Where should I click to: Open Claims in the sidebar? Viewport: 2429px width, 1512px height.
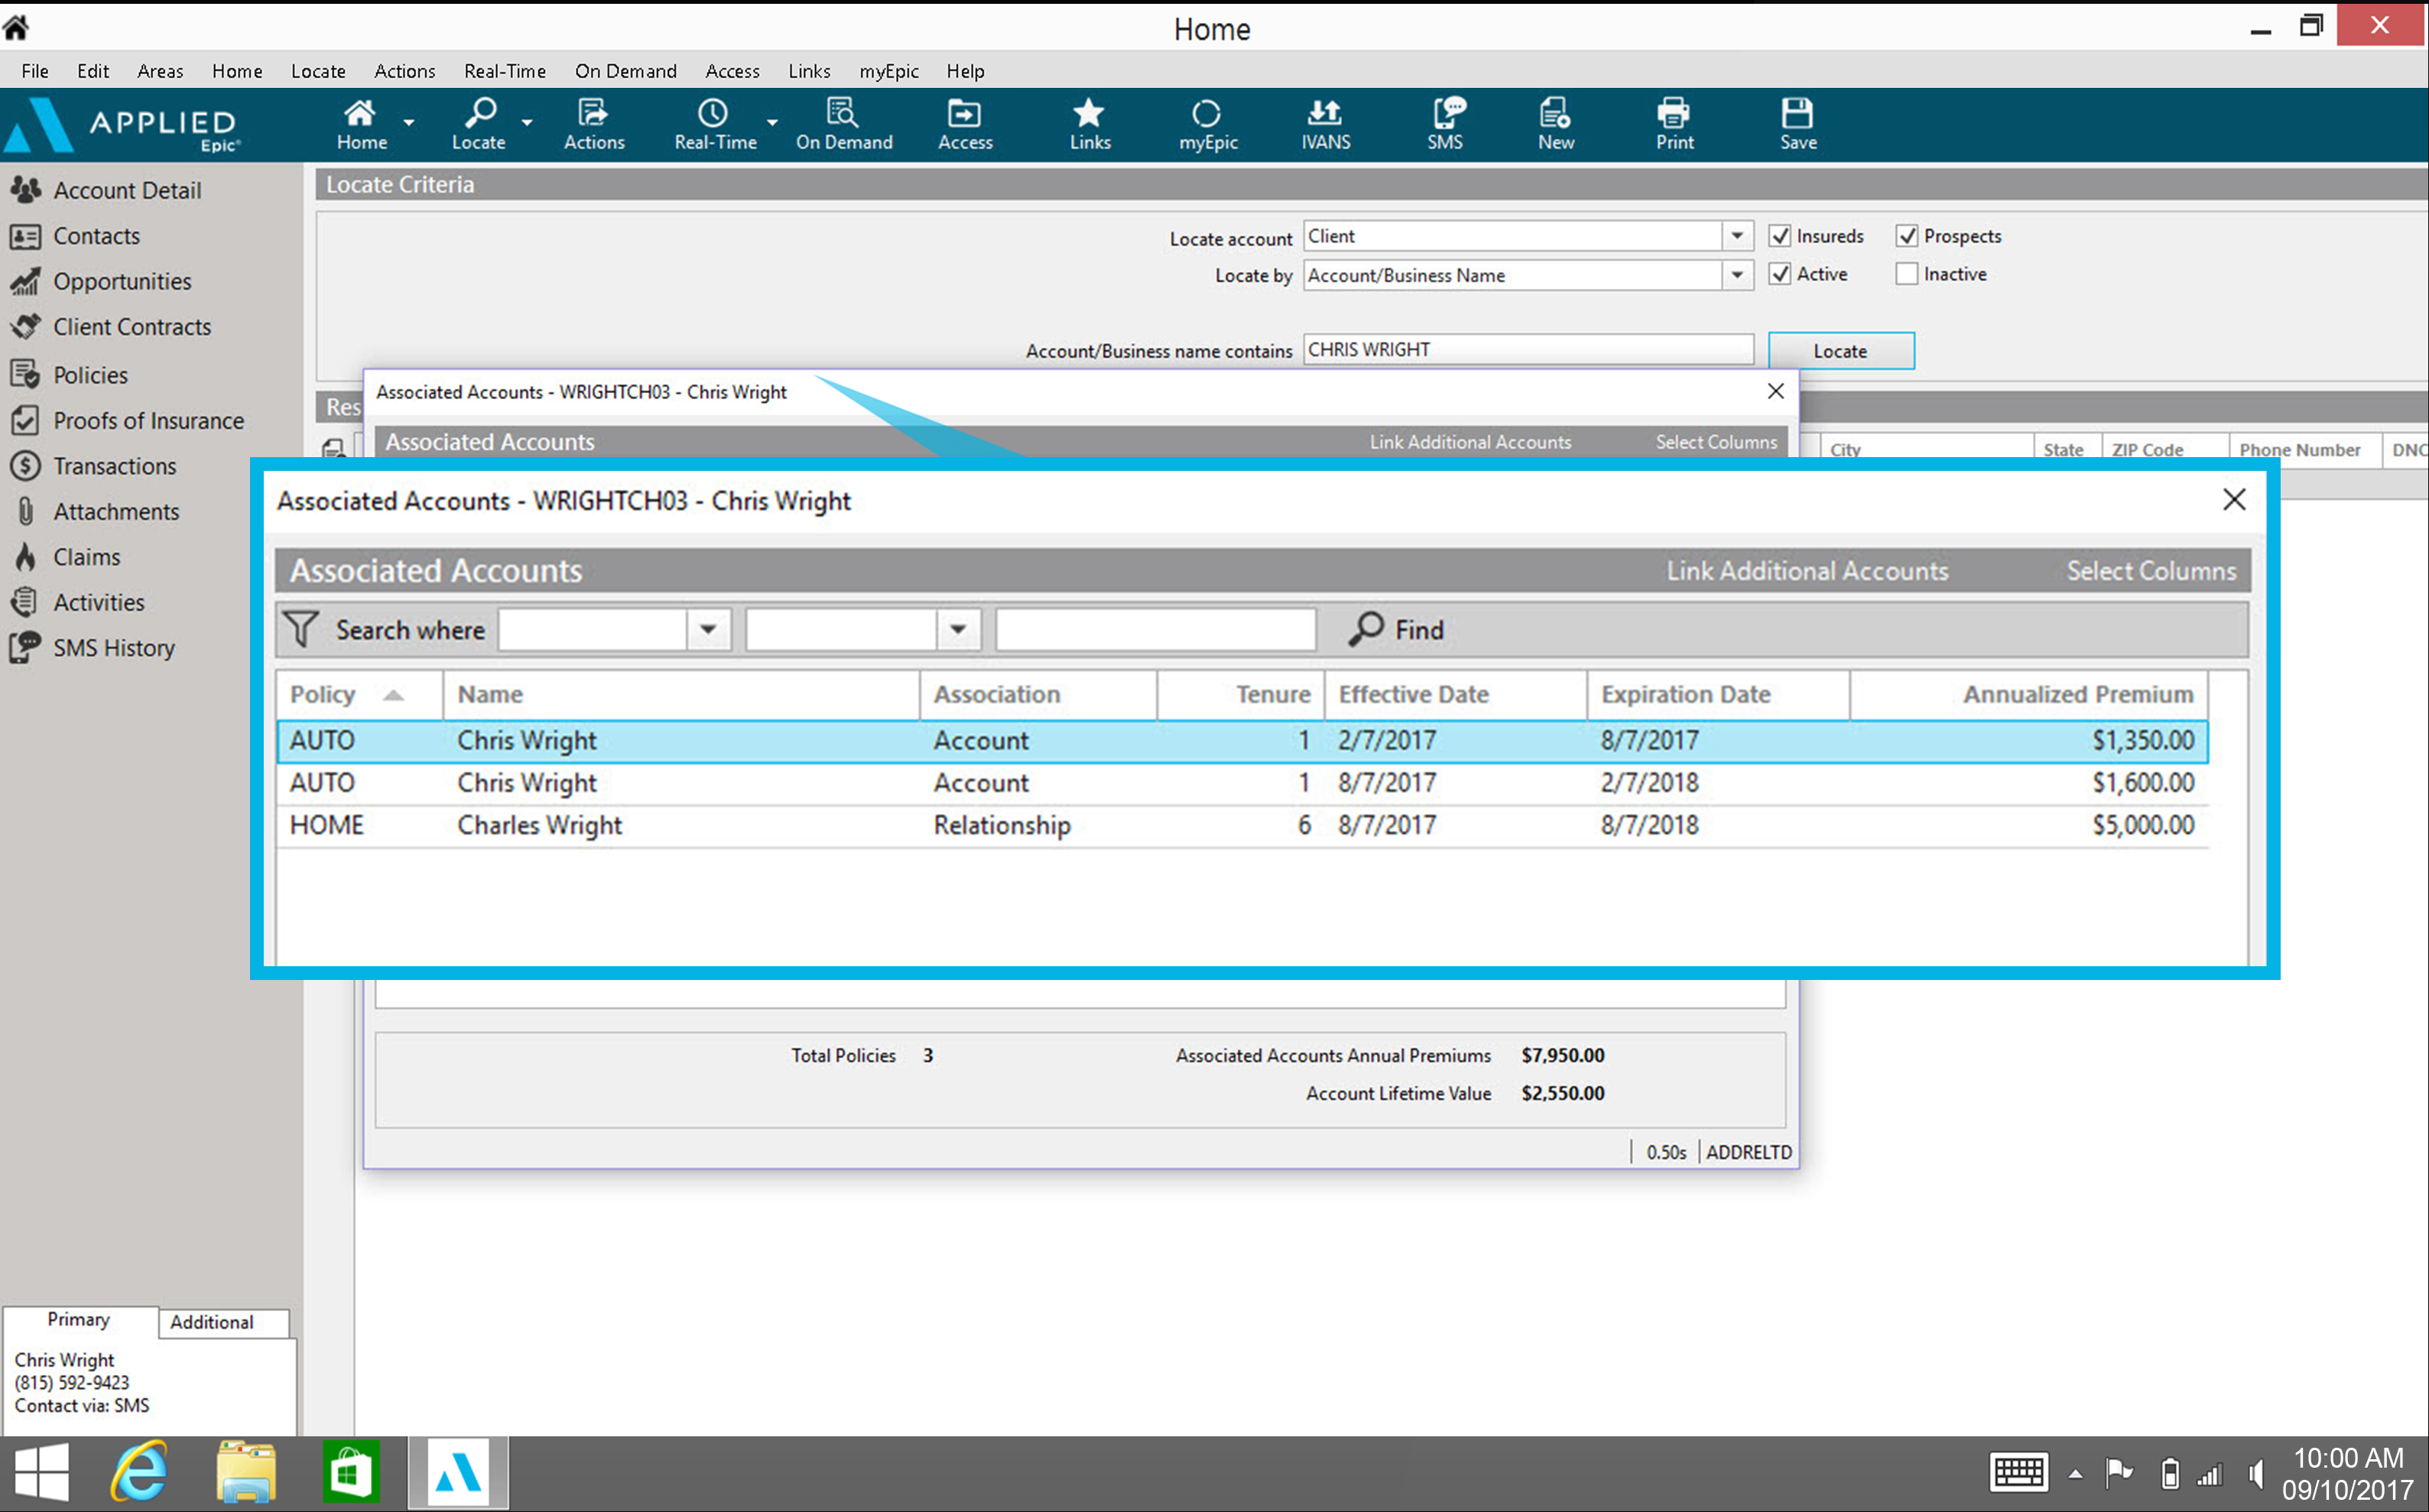pyautogui.click(x=86, y=557)
